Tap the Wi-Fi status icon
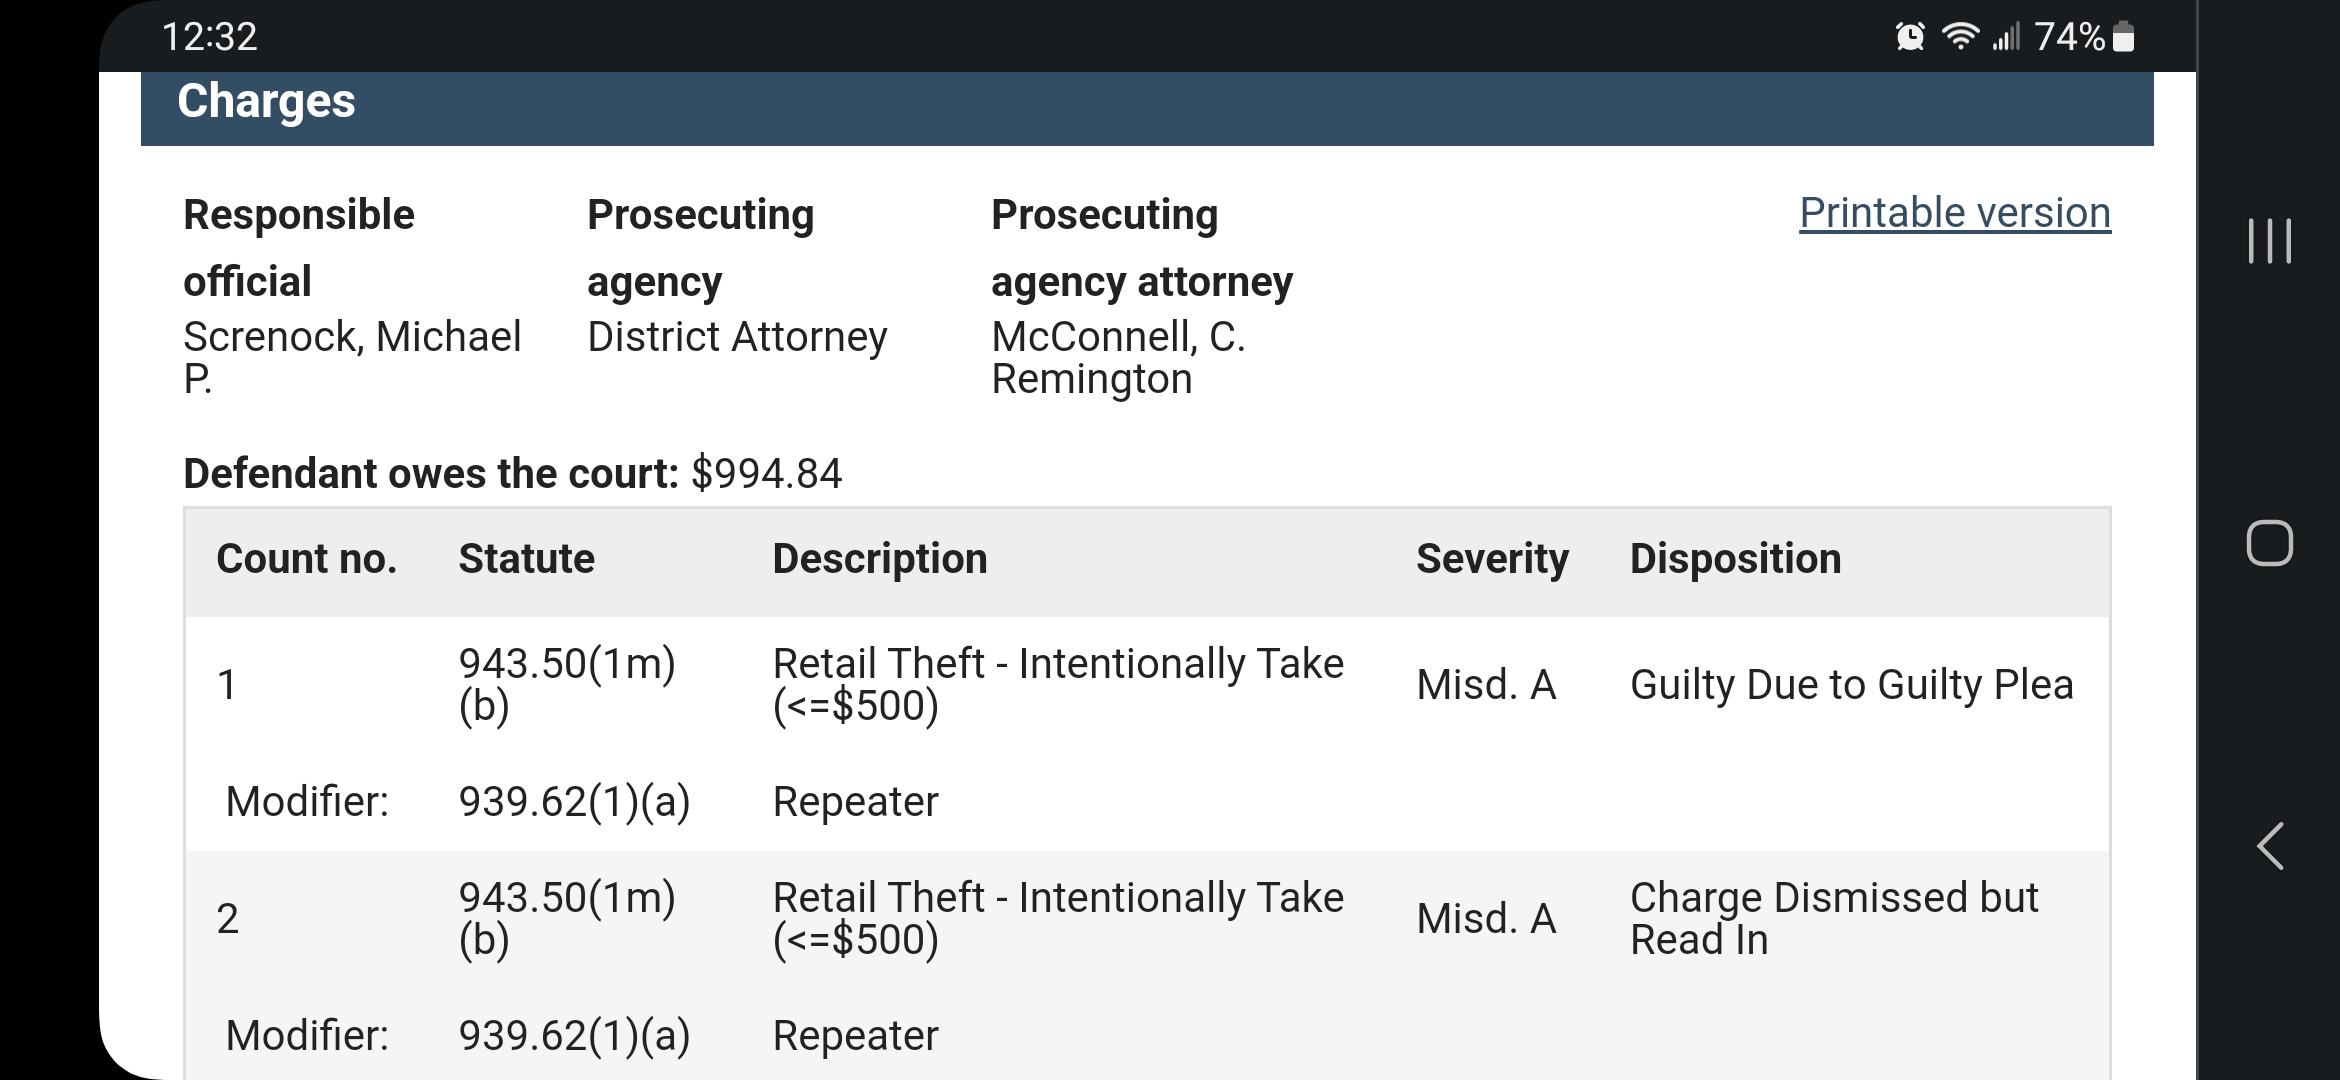2340x1080 pixels. [x=1960, y=37]
